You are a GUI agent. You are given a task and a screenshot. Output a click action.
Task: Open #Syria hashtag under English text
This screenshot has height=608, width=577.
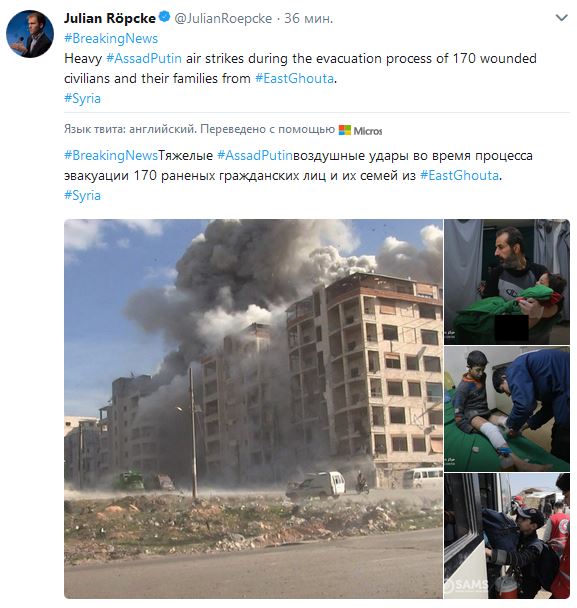[82, 98]
